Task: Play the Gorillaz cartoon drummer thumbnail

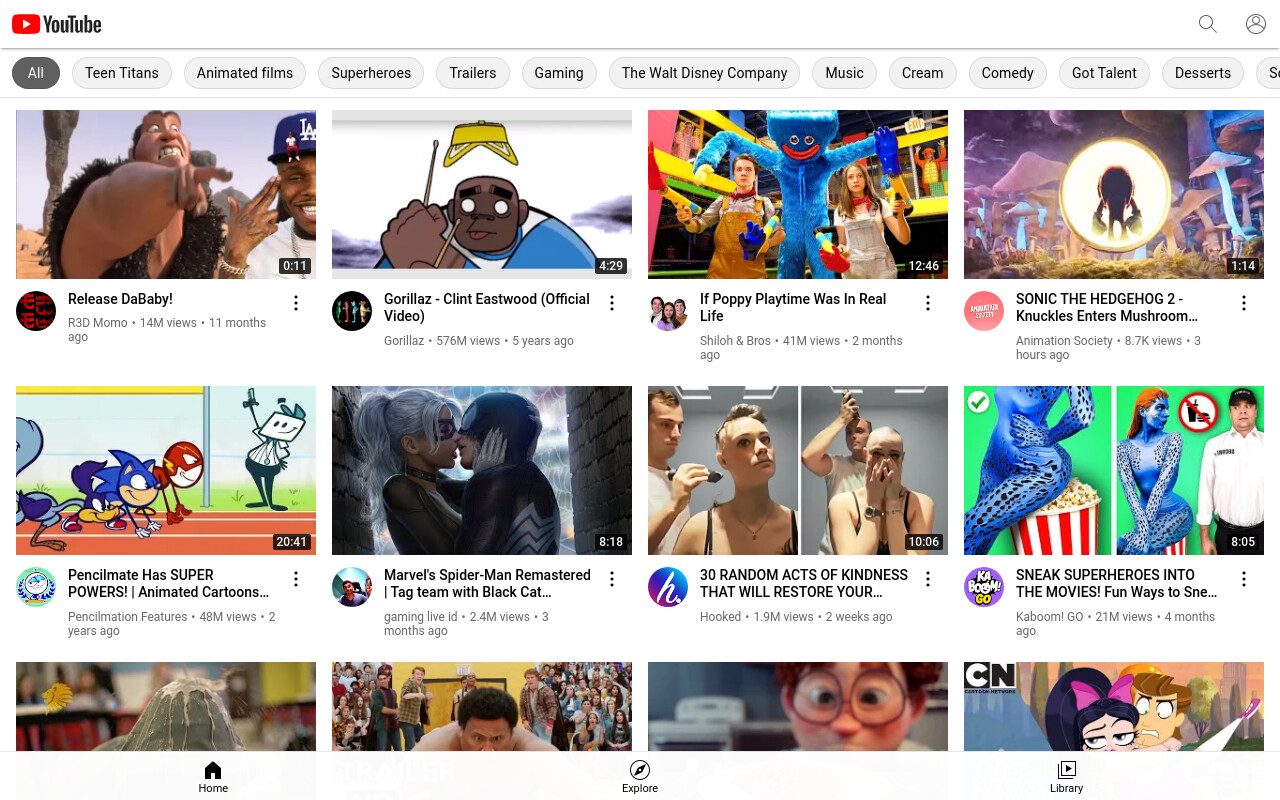Action: tap(482, 194)
